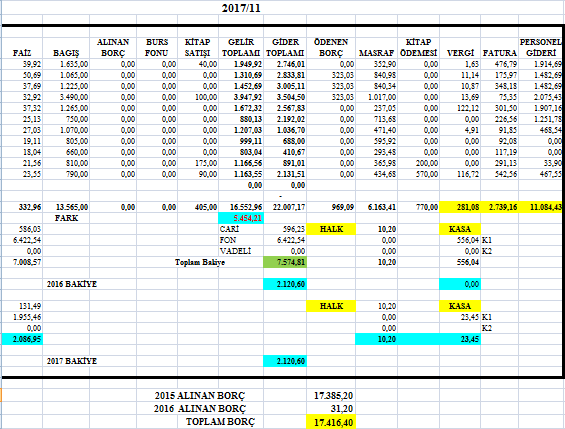565x429 pixels.
Task: Click the VERGİ column header
Action: click(460, 53)
